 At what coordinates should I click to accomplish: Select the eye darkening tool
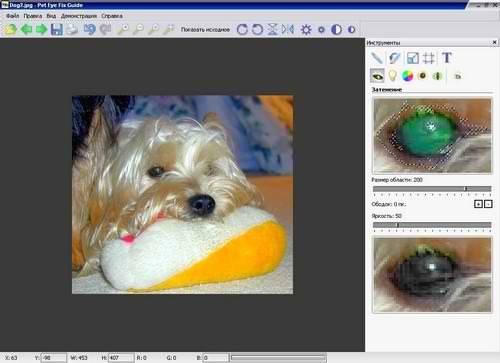(x=377, y=76)
